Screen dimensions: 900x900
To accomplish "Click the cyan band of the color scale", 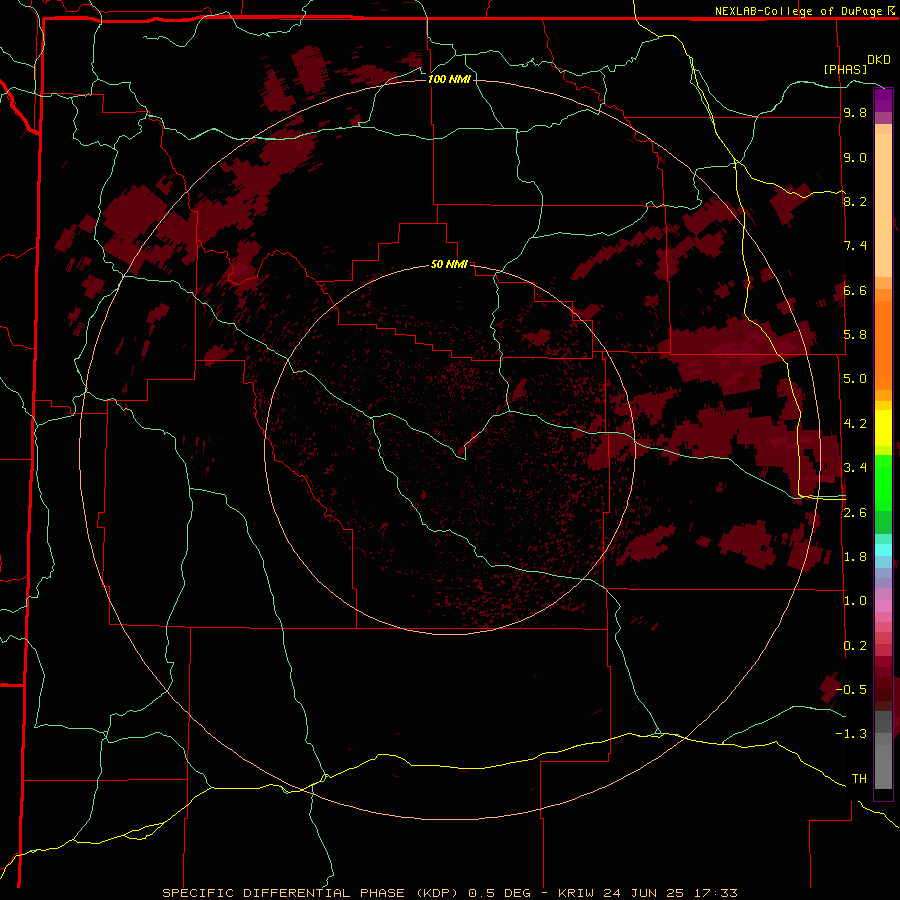I will pos(883,550).
